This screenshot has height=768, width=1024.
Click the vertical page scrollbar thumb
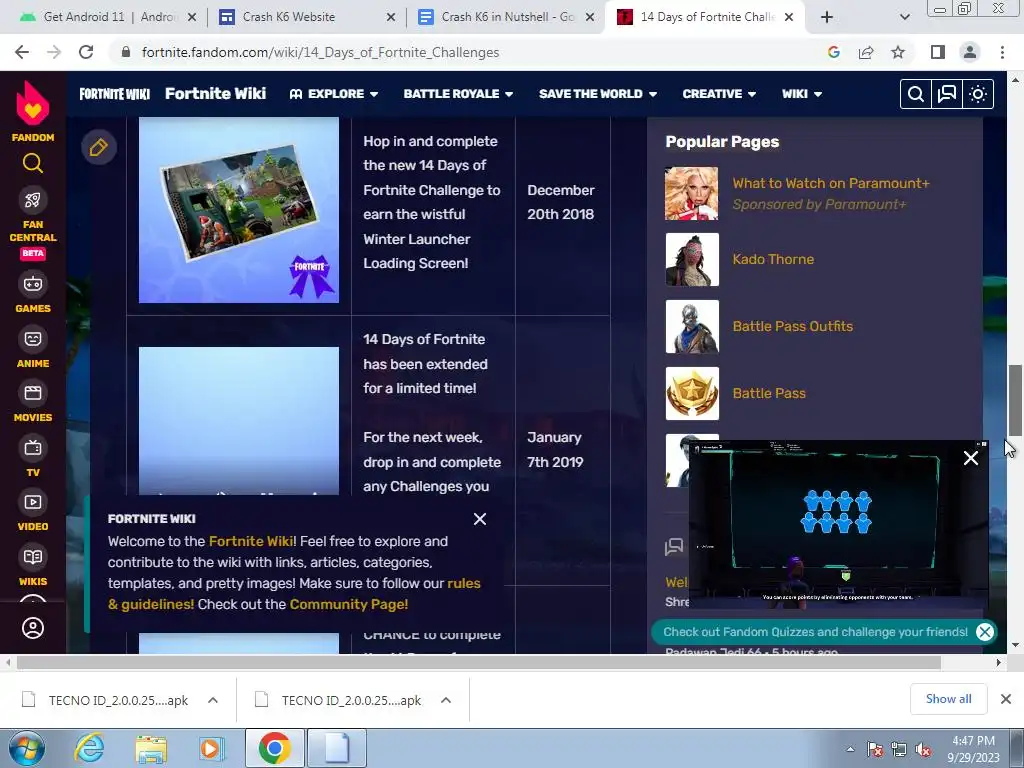pyautogui.click(x=1015, y=400)
